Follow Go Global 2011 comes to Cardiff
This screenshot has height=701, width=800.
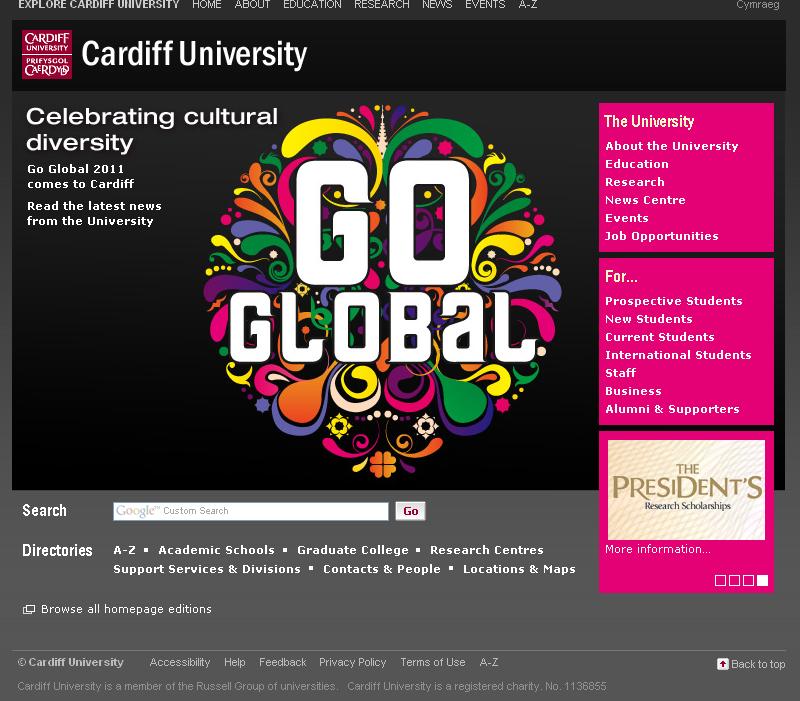81,177
